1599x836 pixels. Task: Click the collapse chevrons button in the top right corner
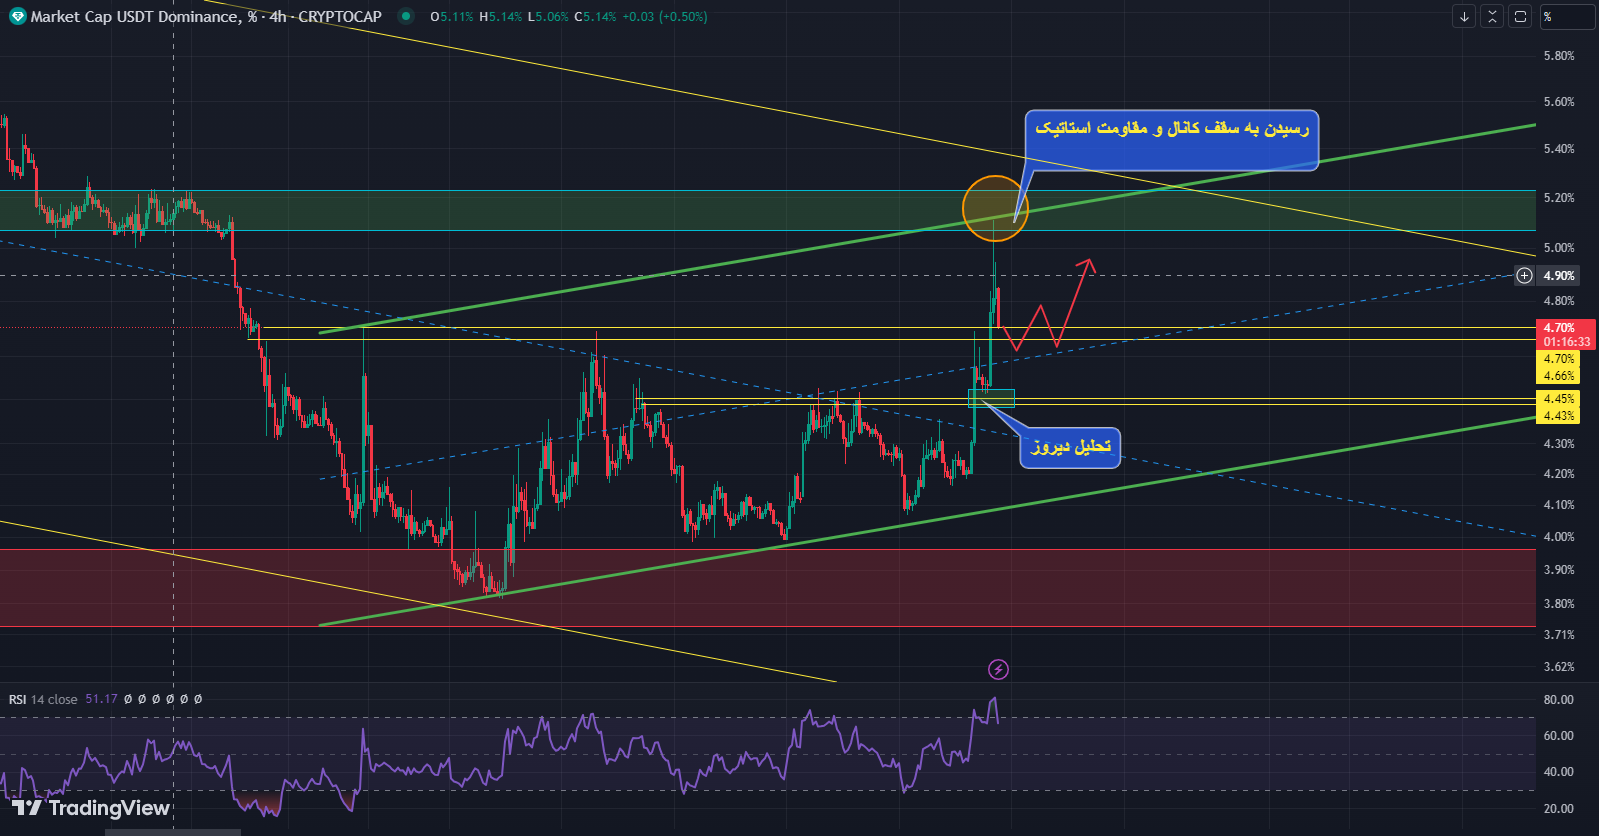pyautogui.click(x=1492, y=16)
